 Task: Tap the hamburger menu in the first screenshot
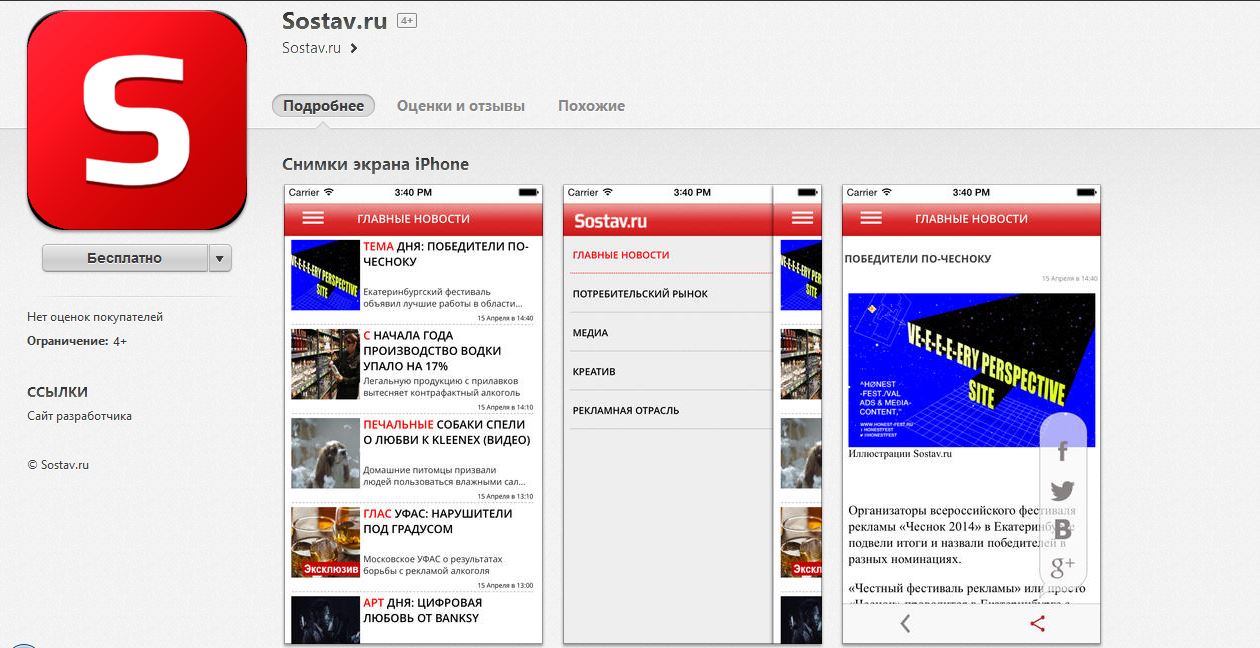pos(313,218)
